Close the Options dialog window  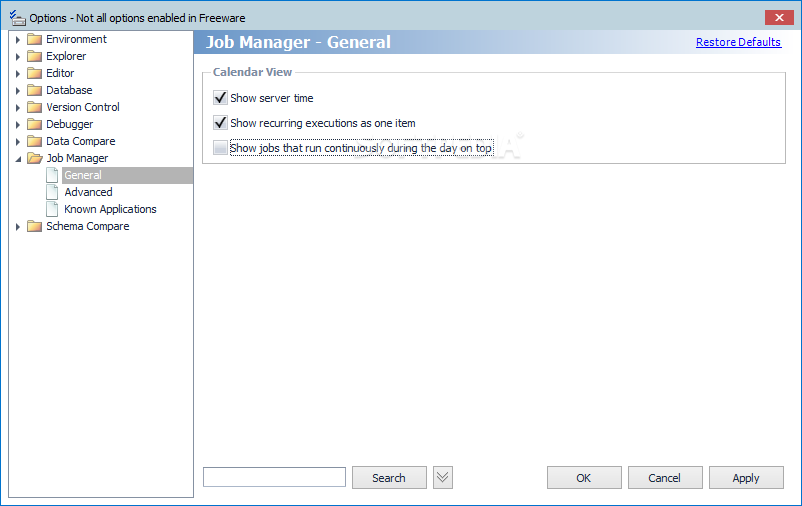(779, 17)
